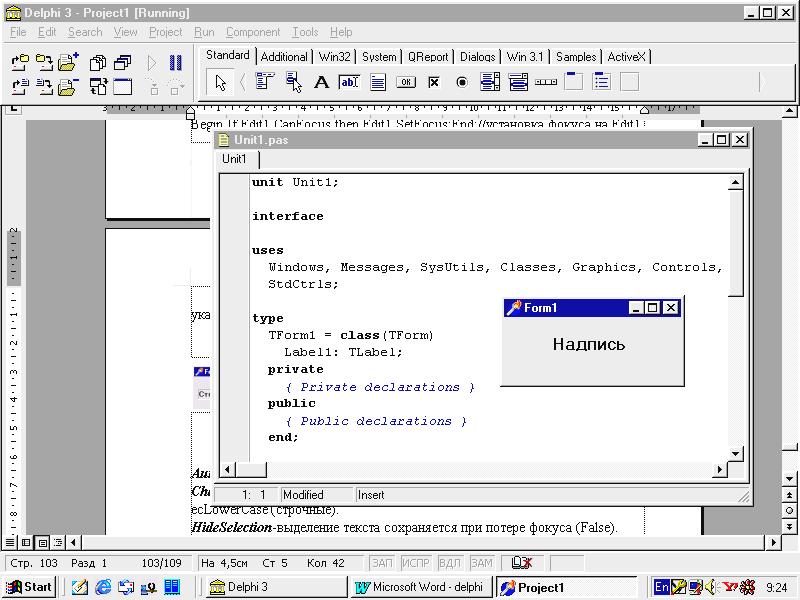Switch to the ActiveX palette tab
Screen dimensions: 800x600
pos(627,57)
